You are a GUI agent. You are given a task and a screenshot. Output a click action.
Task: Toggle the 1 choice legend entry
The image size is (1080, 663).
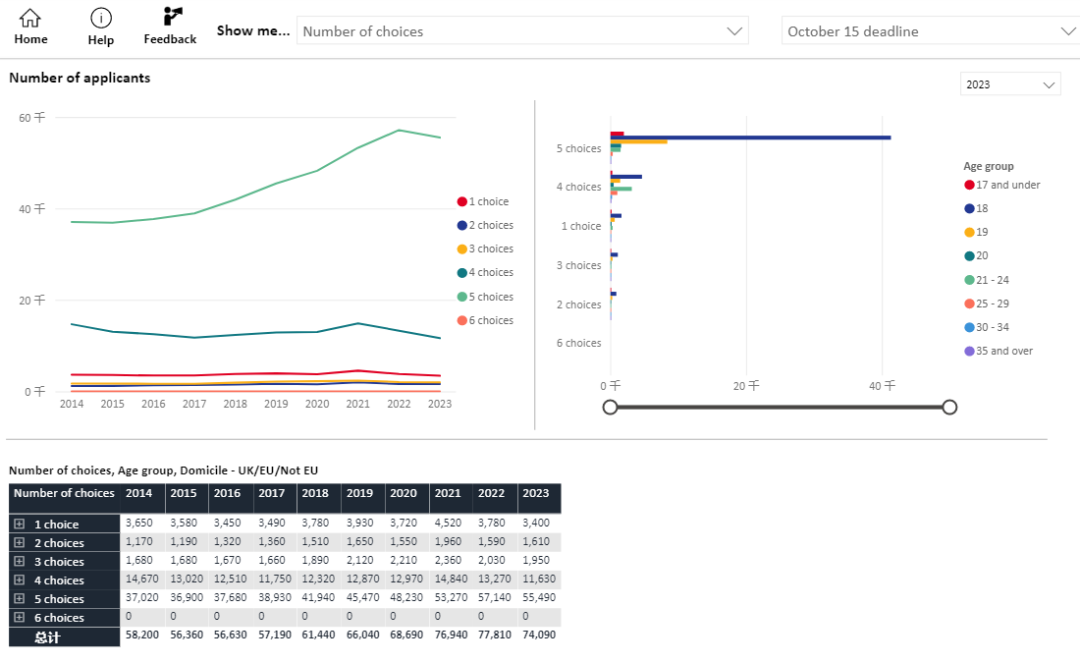(484, 202)
